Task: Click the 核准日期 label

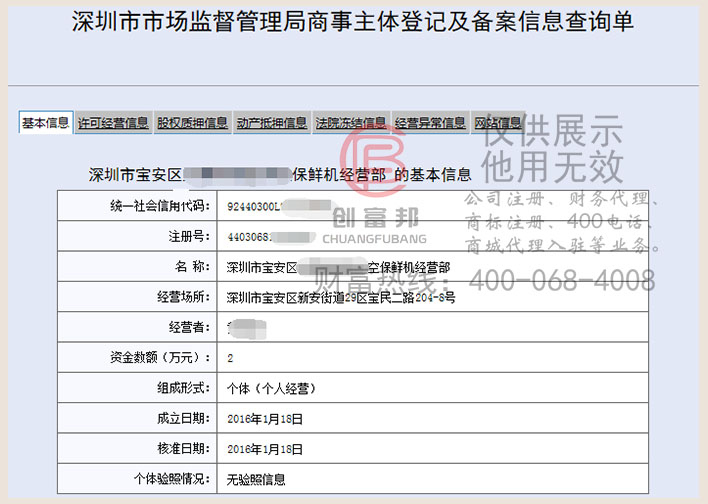Action: point(183,448)
